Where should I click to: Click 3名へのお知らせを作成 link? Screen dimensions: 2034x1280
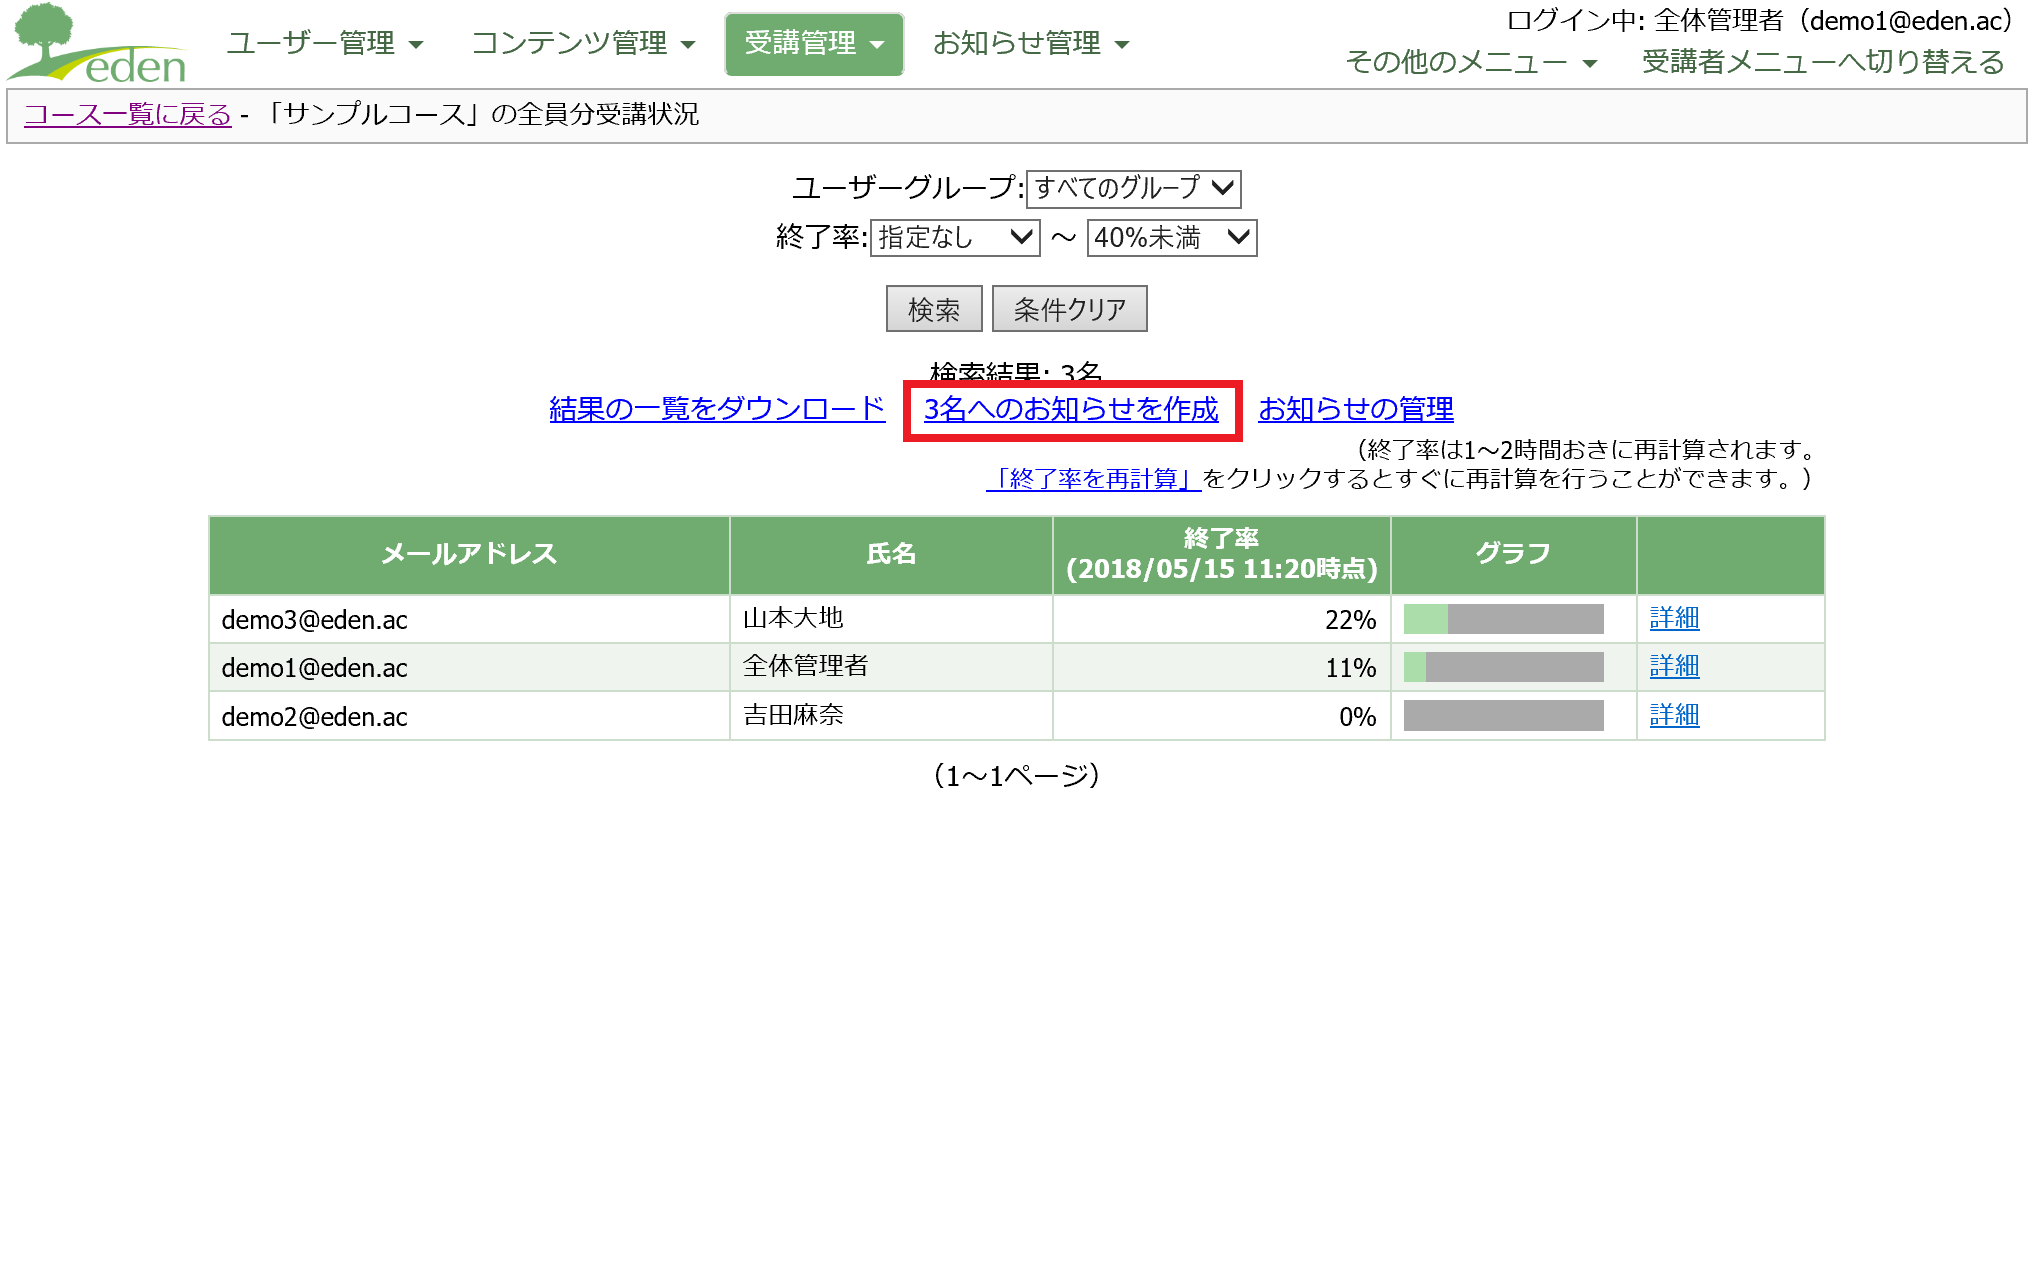click(1071, 409)
